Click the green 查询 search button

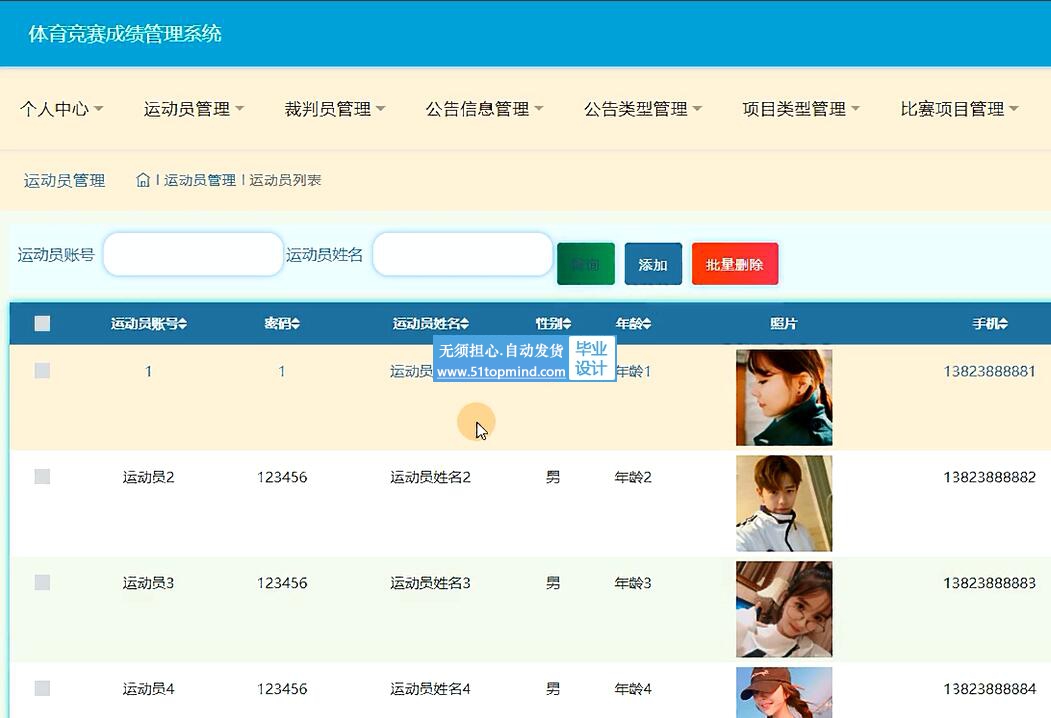tap(586, 264)
